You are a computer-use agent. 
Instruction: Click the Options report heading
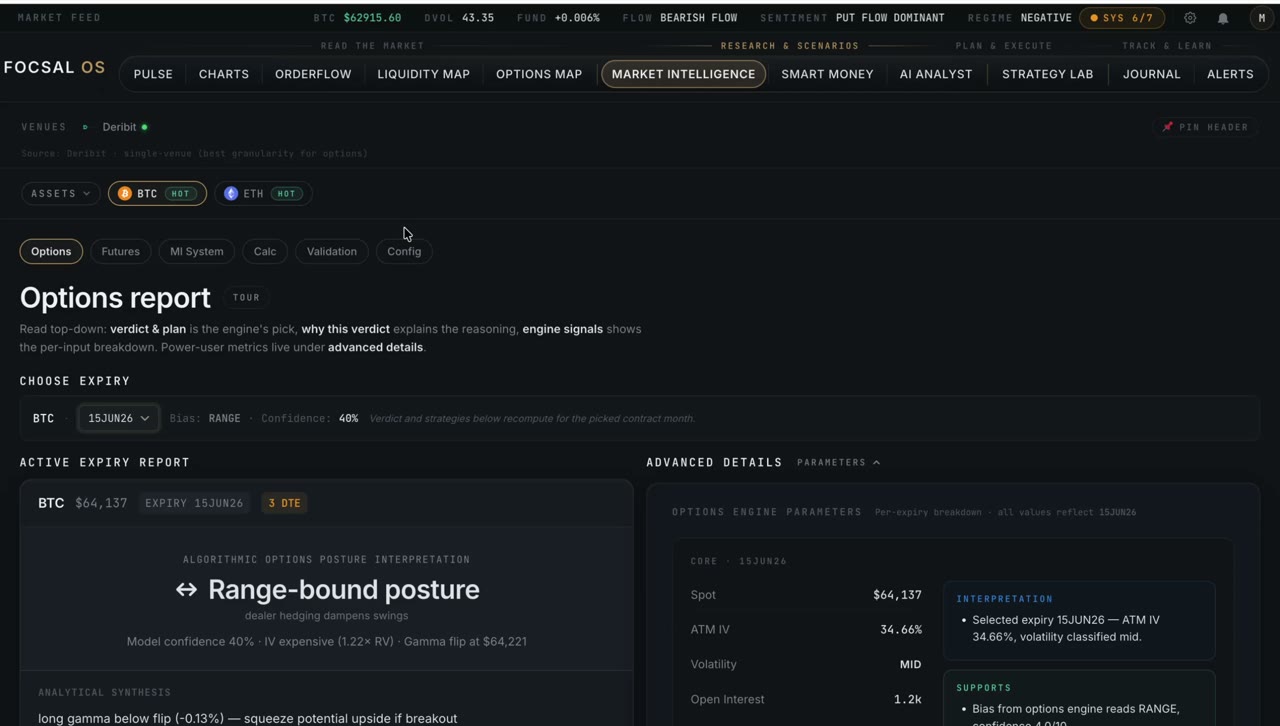pos(115,298)
